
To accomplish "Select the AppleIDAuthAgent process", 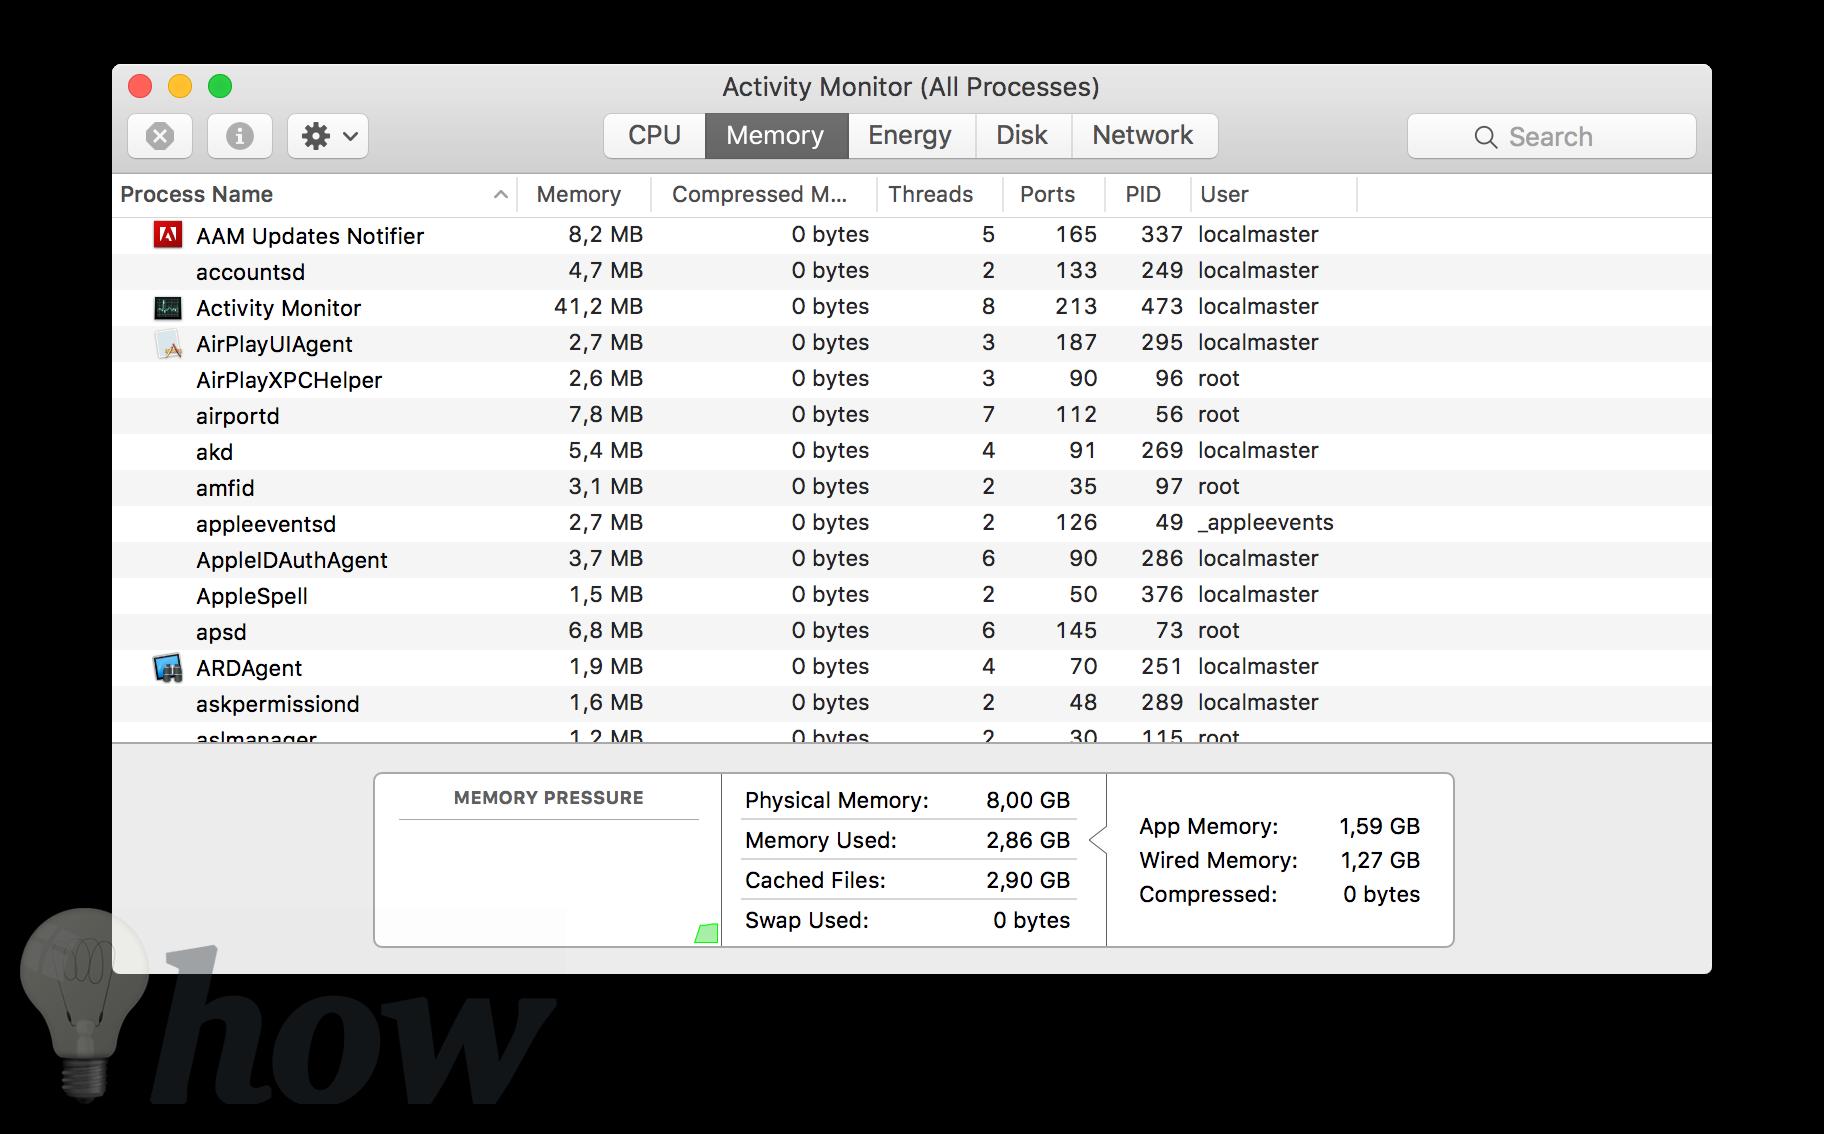I will coord(912,559).
